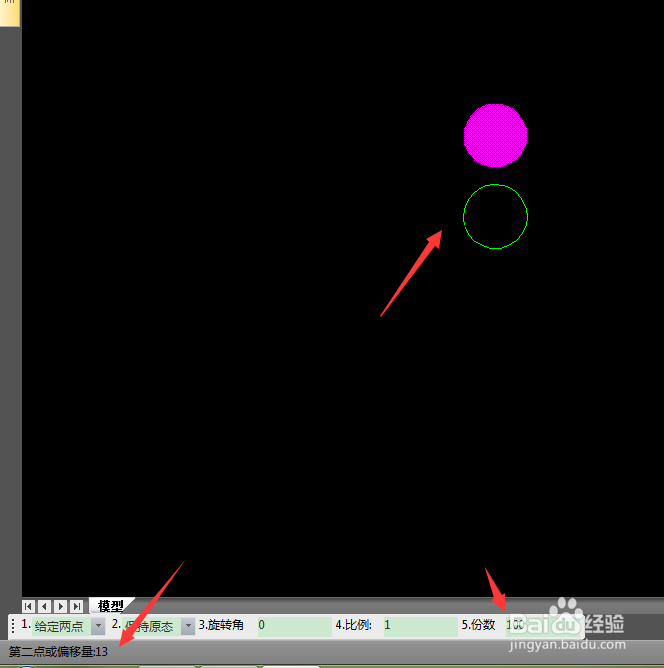The height and width of the screenshot is (668, 664).
Task: Go to the previous sheet tab
Action: pyautogui.click(x=44, y=606)
